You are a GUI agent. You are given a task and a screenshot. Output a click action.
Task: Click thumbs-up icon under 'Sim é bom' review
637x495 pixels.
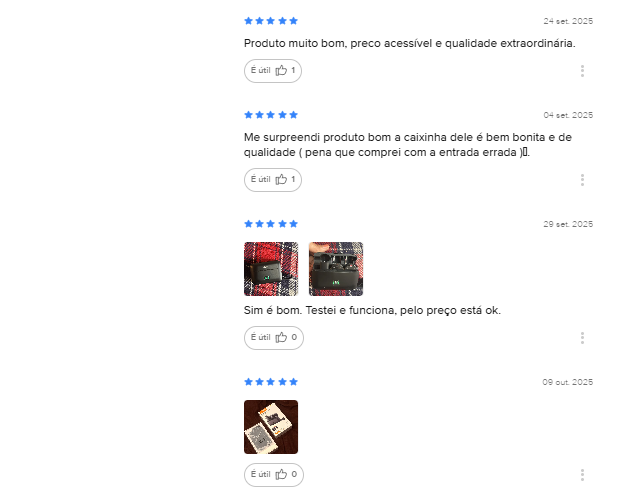pos(281,338)
